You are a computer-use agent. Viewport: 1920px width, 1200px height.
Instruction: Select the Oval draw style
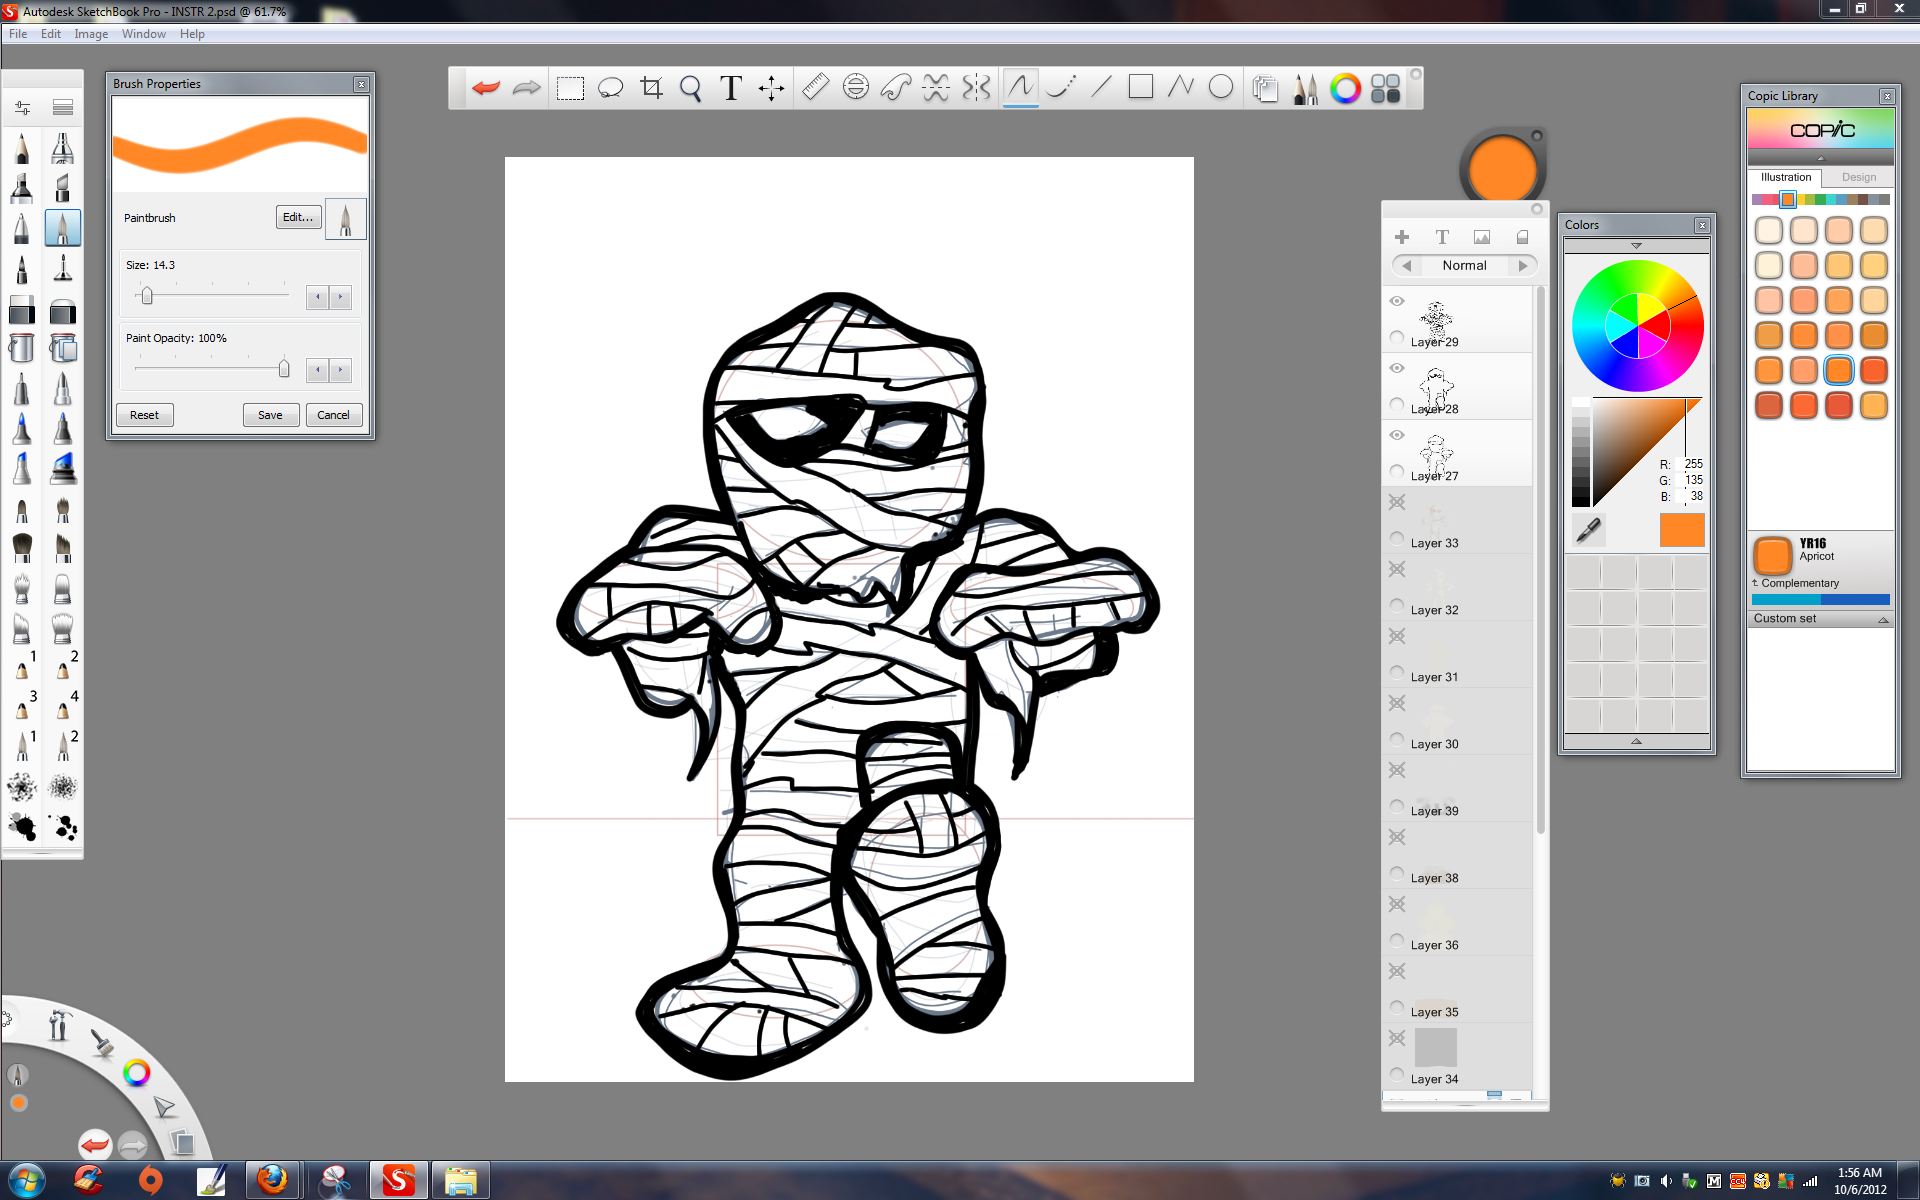tap(1220, 87)
